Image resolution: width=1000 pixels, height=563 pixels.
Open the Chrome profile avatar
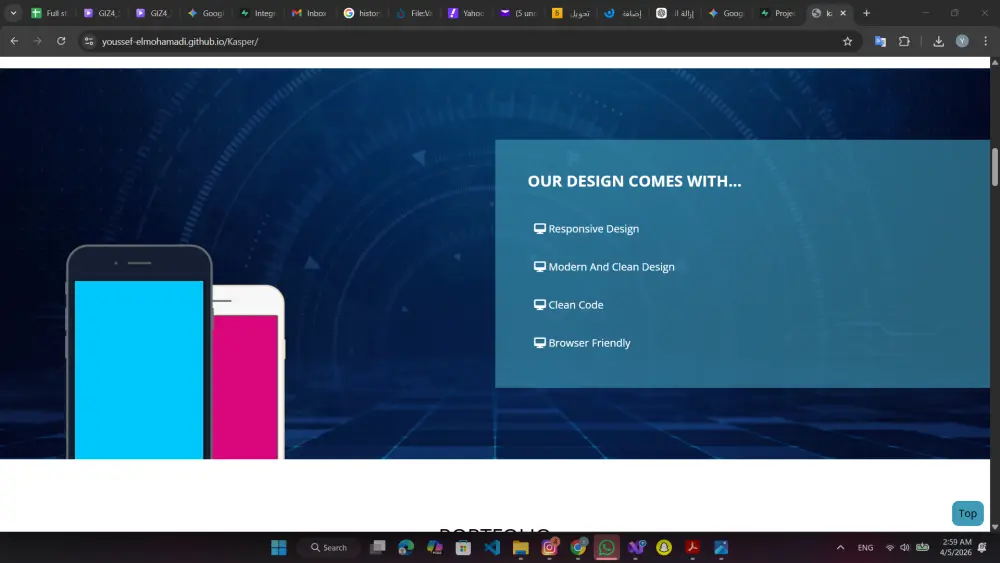pyautogui.click(x=962, y=41)
